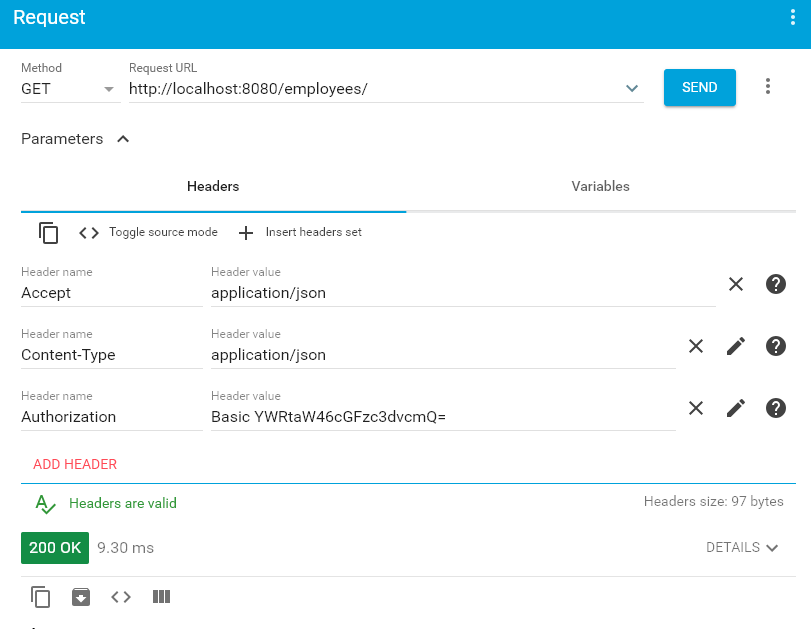Open help for the Authorization header
811x629 pixels.
tap(775, 408)
